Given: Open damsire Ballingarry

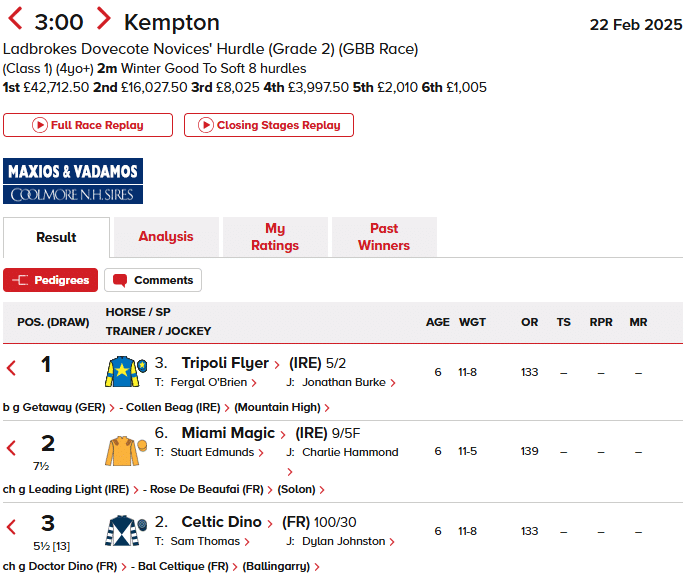Looking at the screenshot, I should [x=276, y=566].
